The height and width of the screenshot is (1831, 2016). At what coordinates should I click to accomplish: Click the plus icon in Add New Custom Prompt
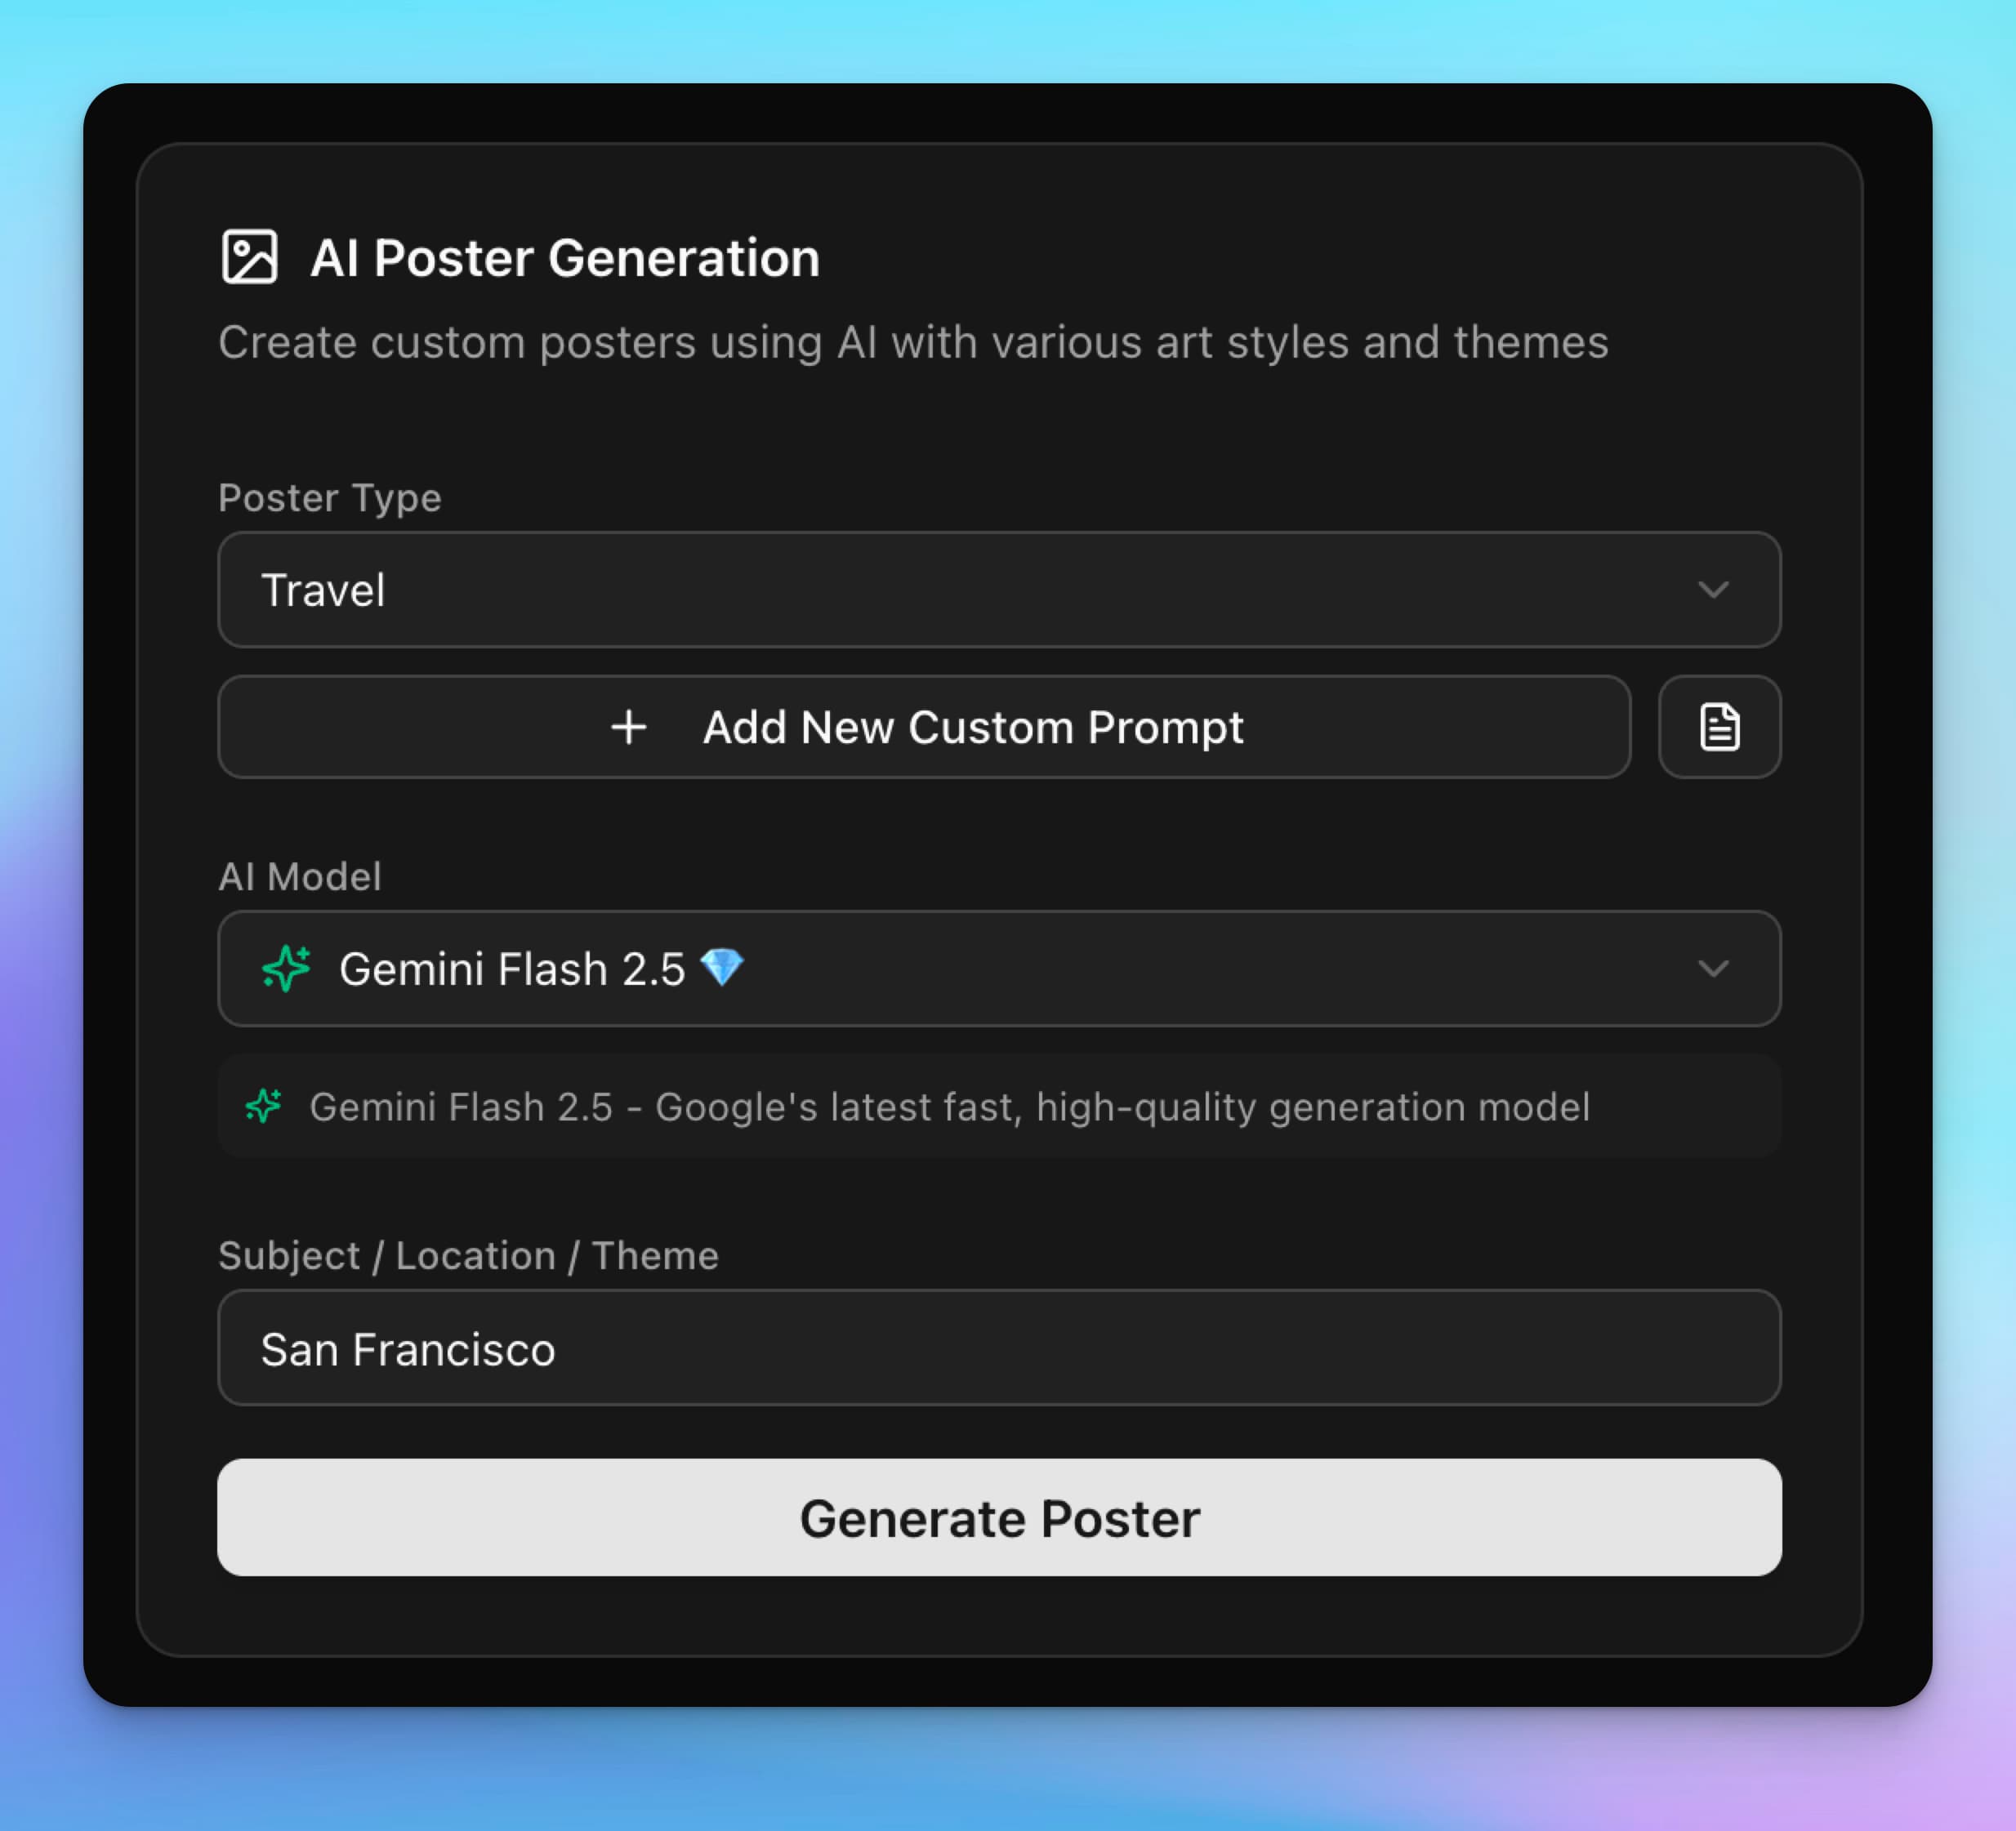630,727
